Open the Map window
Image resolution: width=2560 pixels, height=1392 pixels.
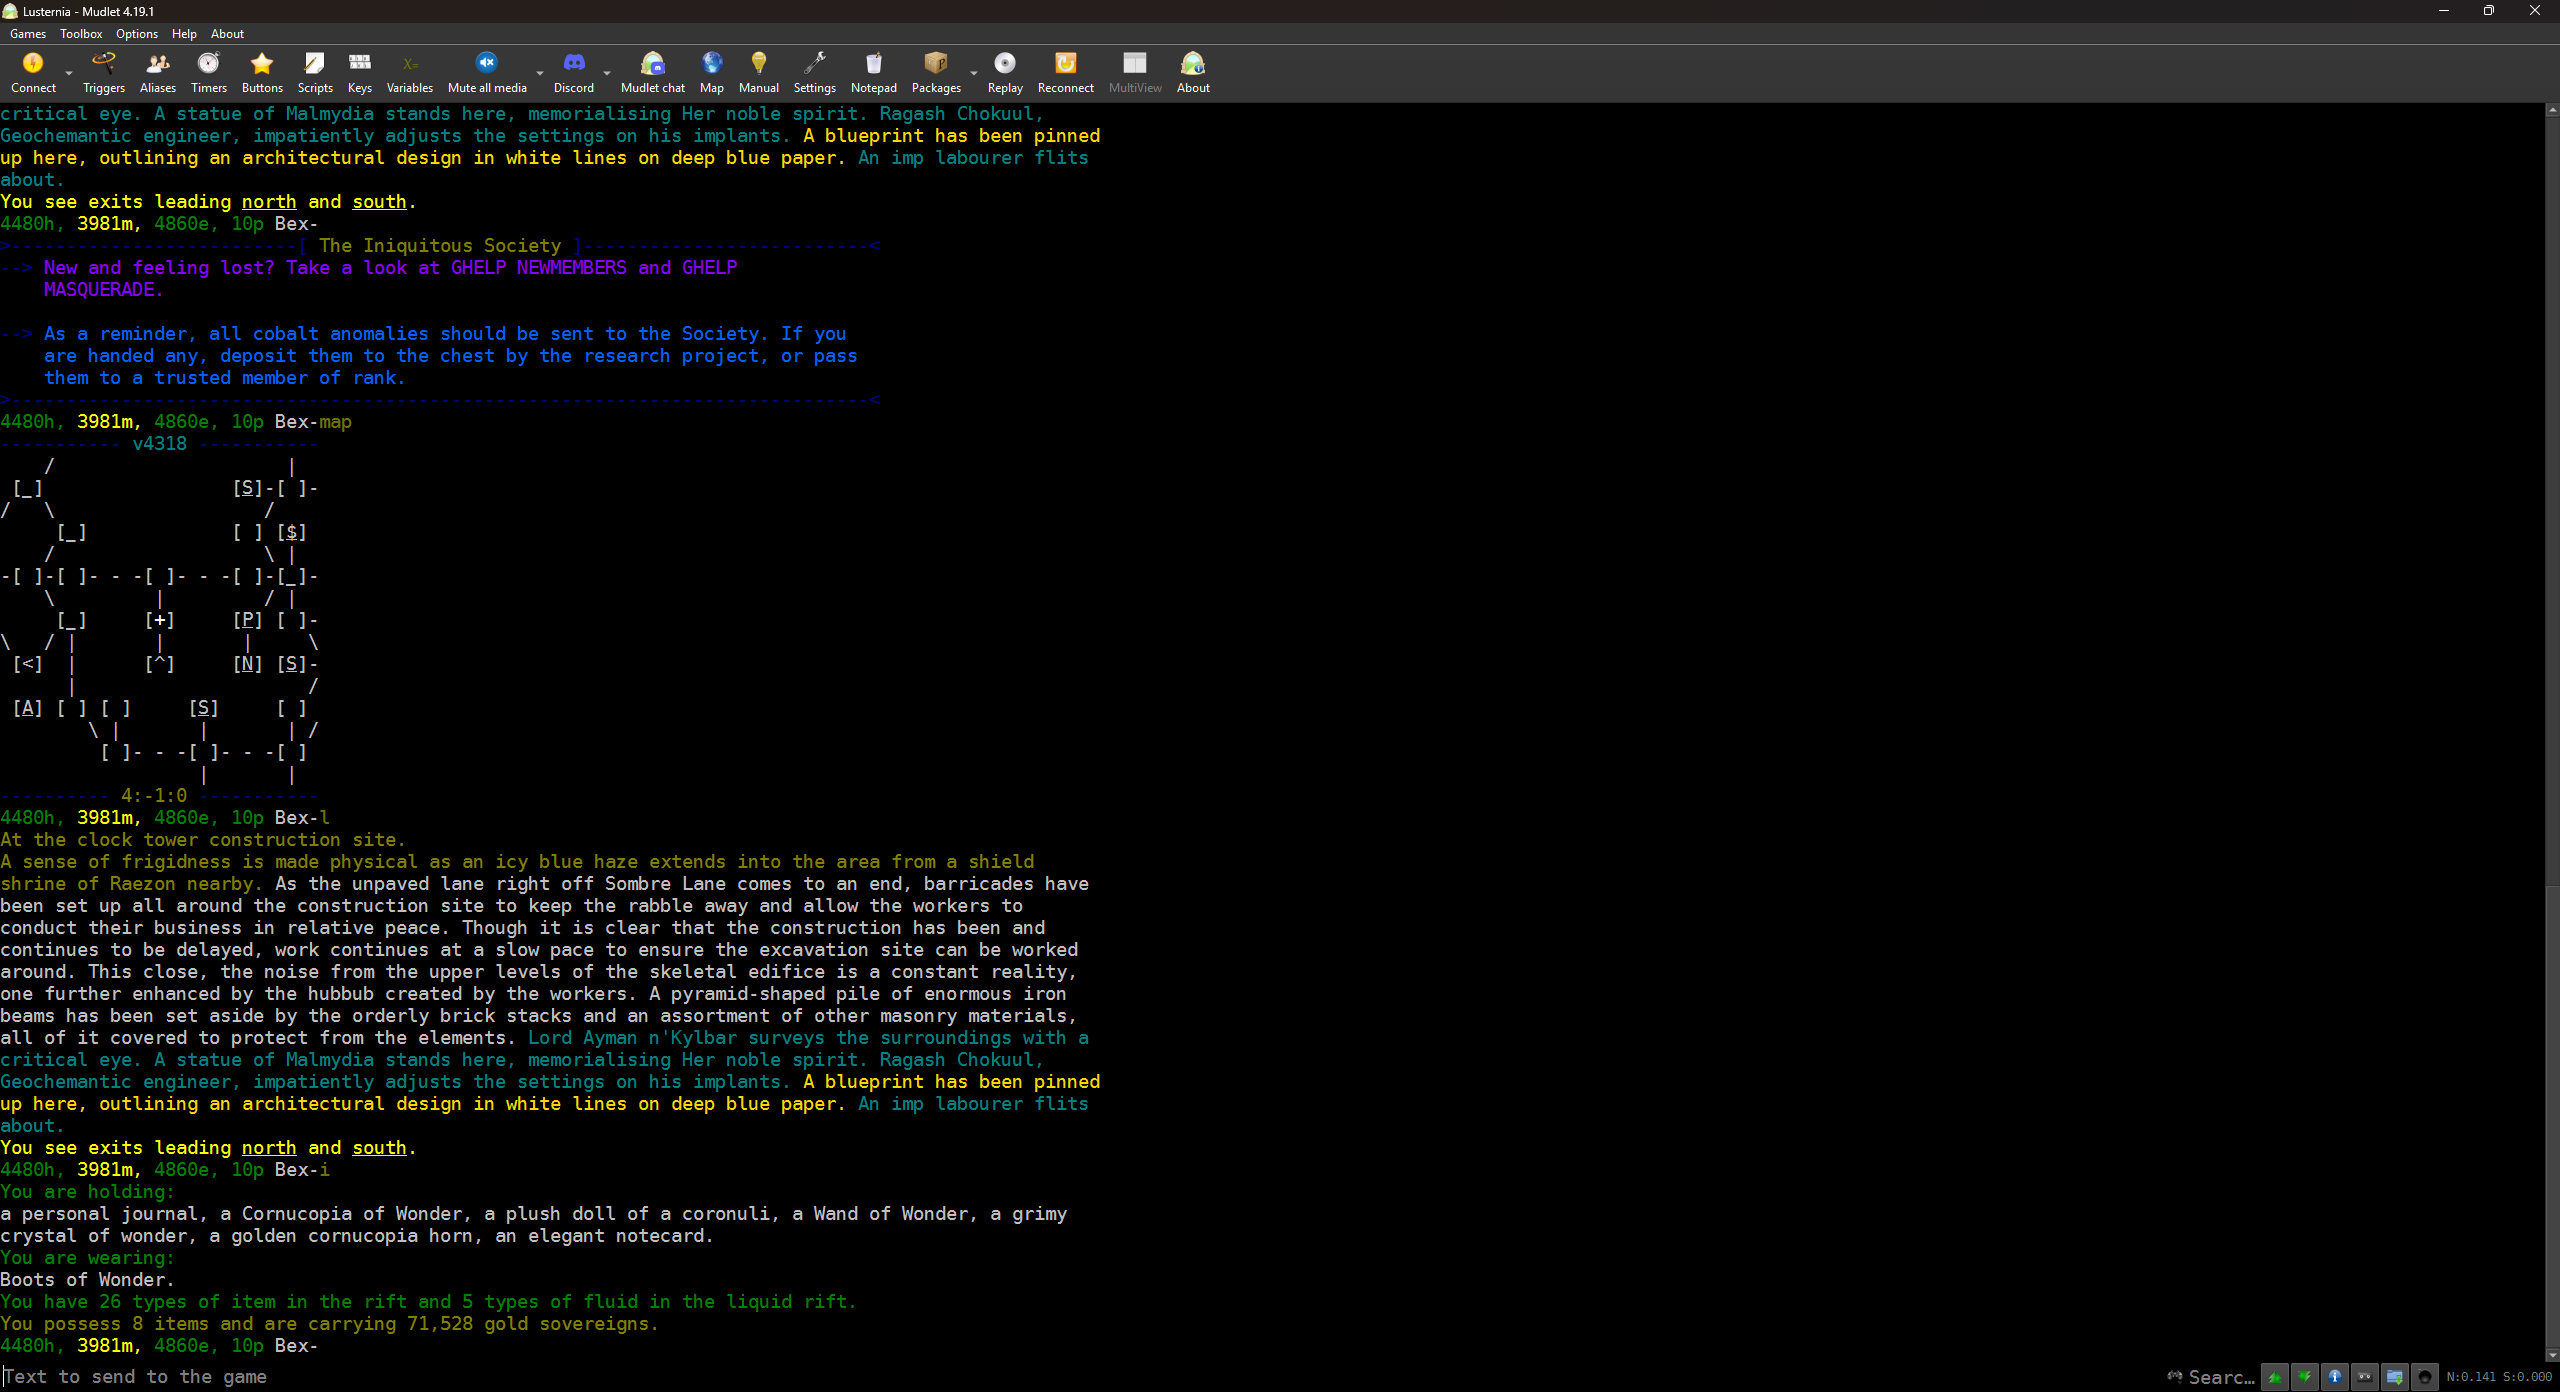pyautogui.click(x=711, y=72)
